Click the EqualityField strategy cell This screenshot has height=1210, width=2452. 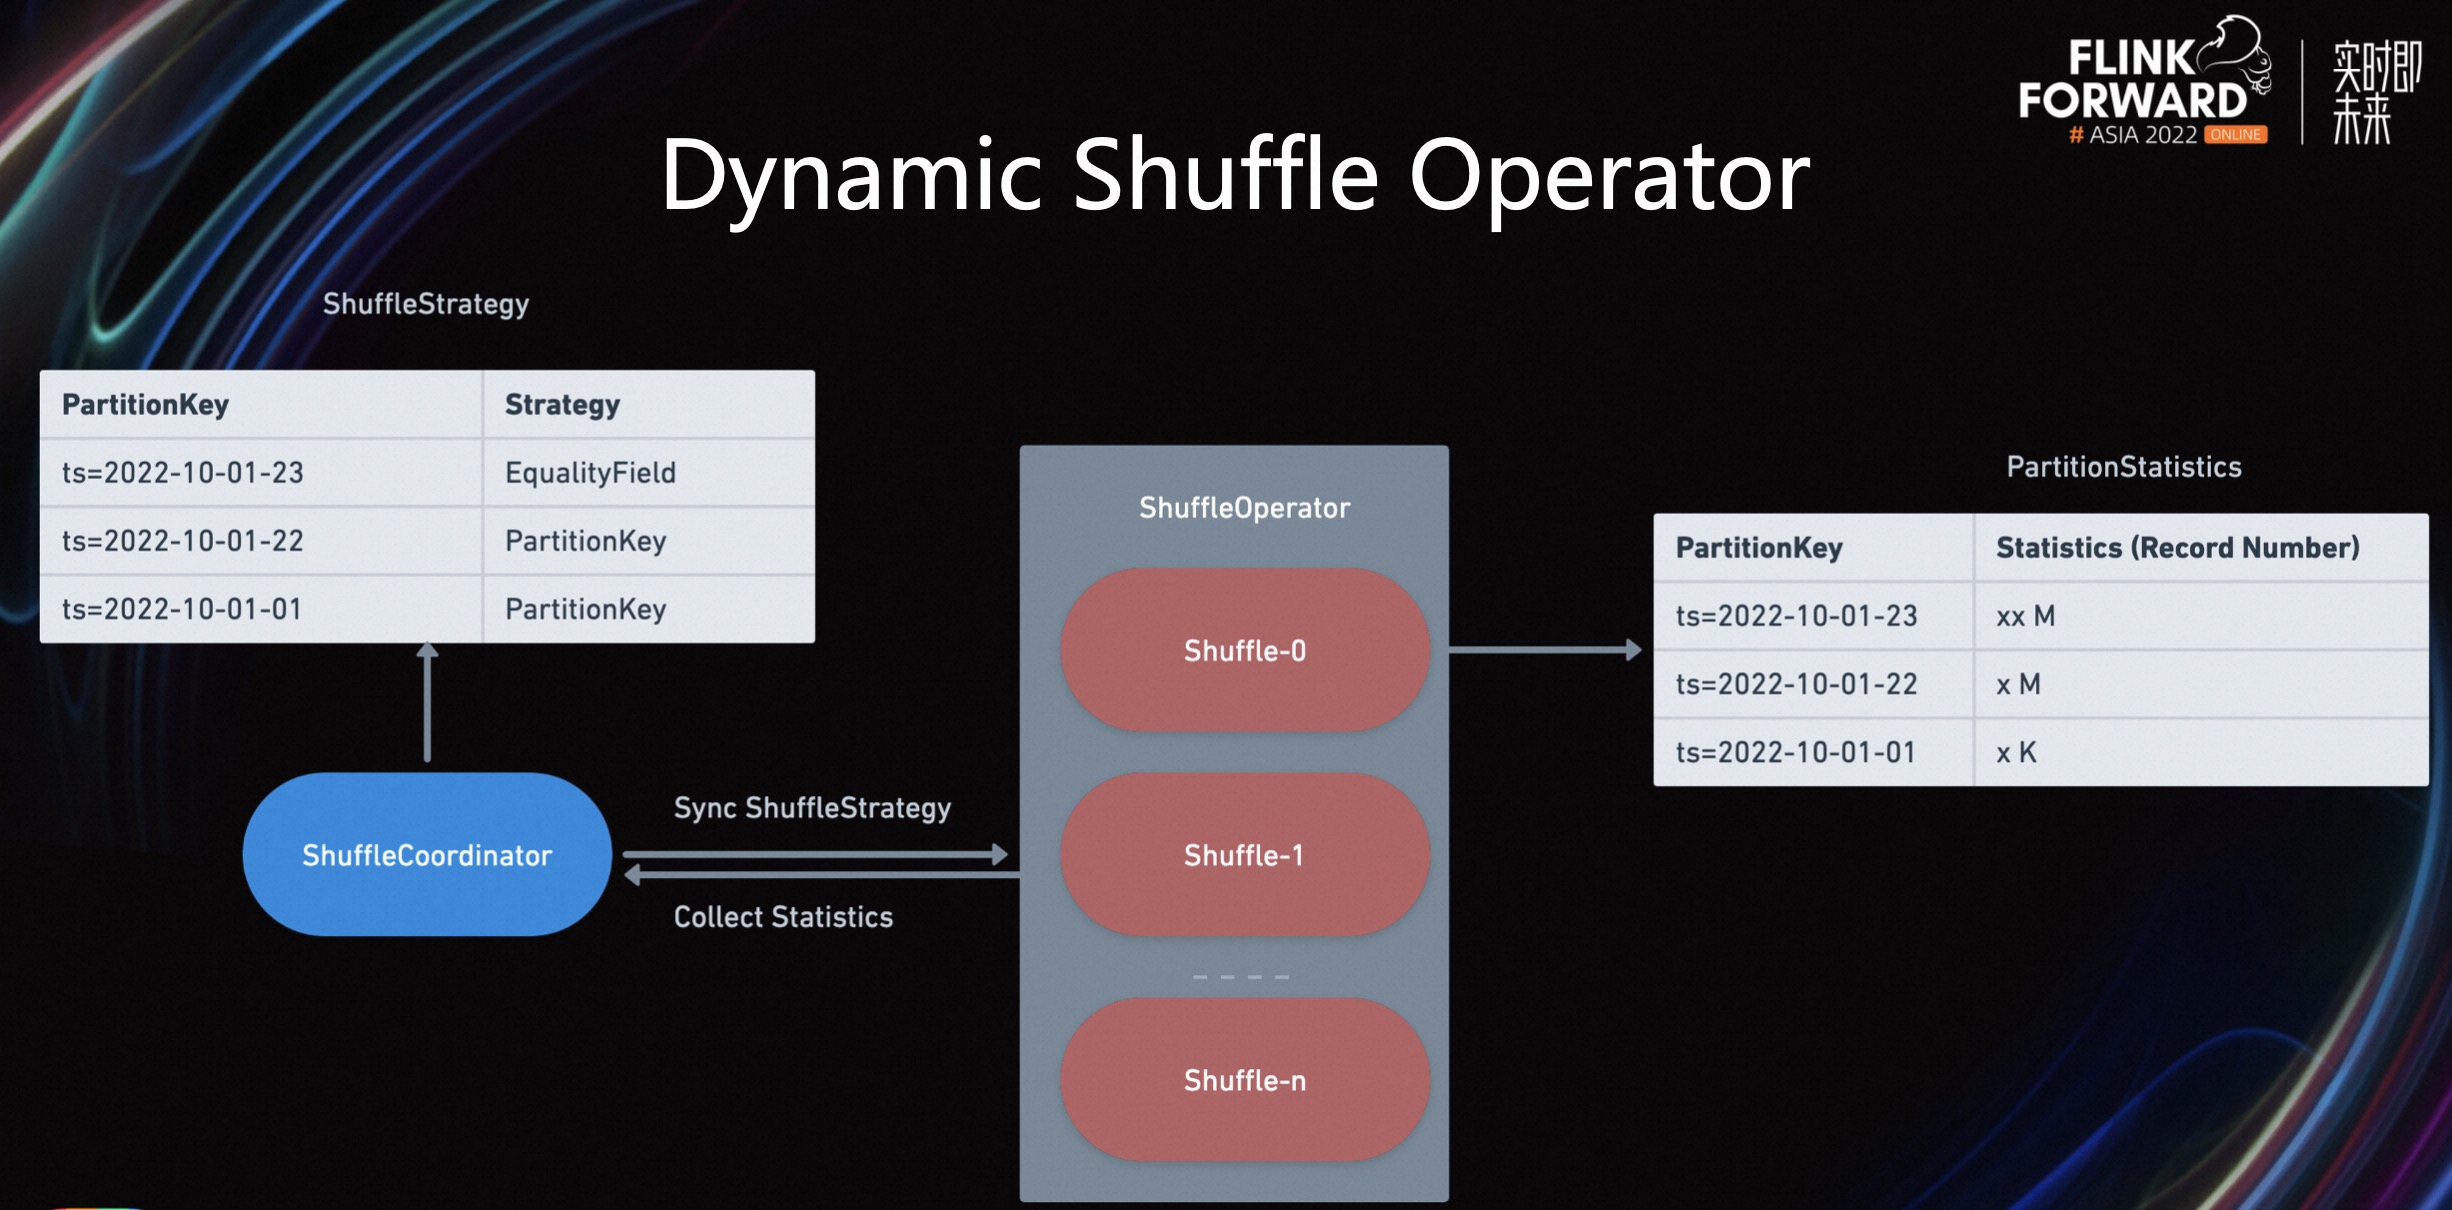pyautogui.click(x=649, y=472)
